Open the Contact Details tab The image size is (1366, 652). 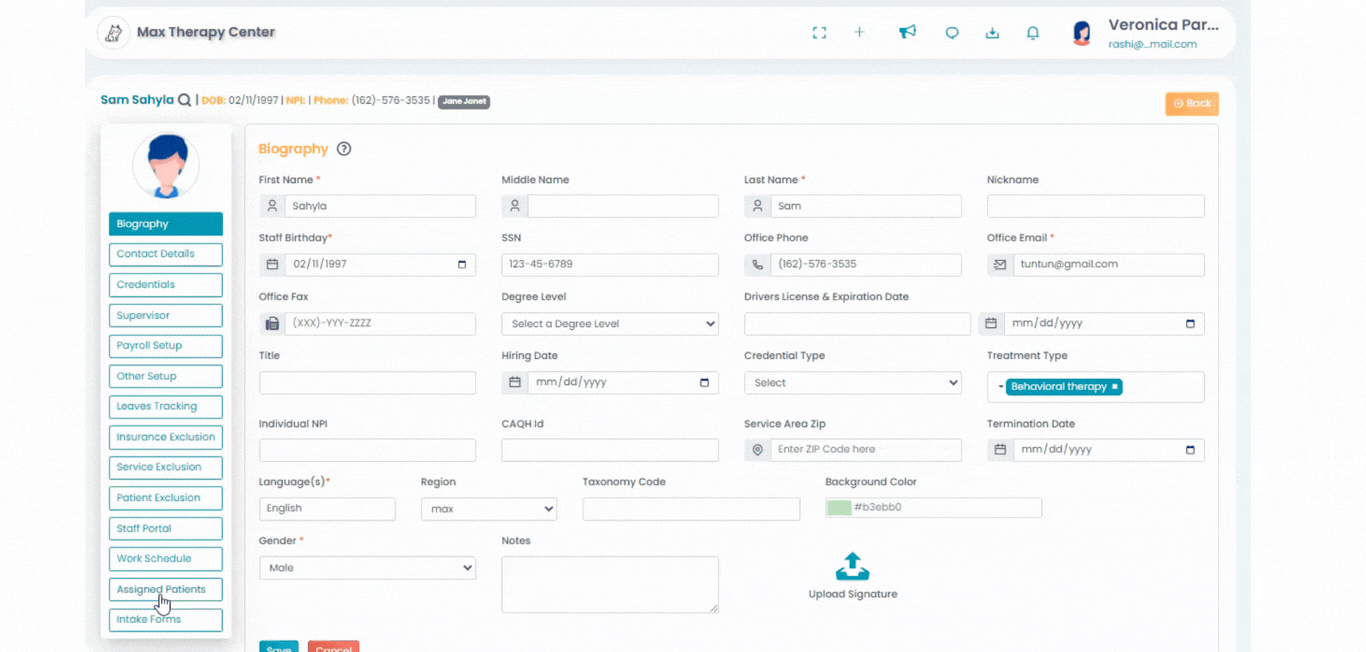click(x=166, y=254)
